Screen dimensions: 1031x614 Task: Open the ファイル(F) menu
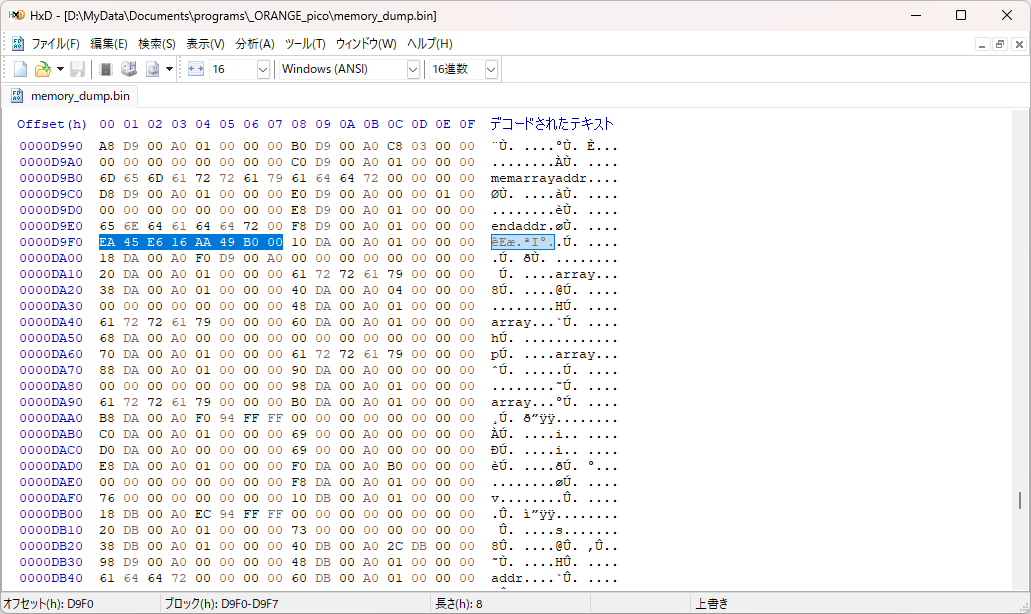click(x=55, y=44)
